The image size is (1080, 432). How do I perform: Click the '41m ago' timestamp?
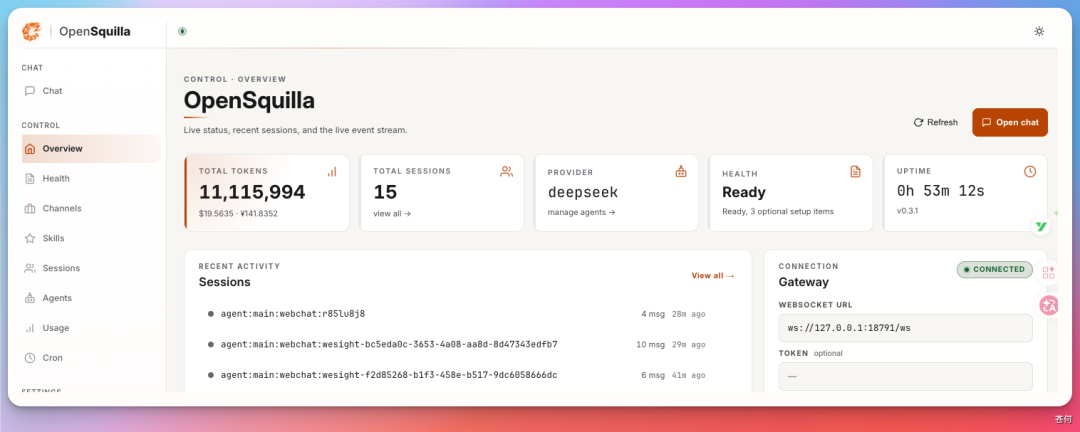[x=689, y=375]
